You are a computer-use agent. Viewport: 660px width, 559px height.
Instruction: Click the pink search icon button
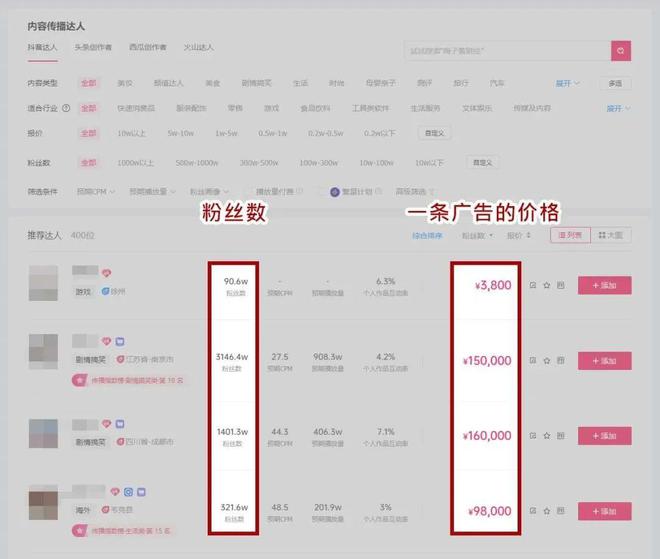620,50
